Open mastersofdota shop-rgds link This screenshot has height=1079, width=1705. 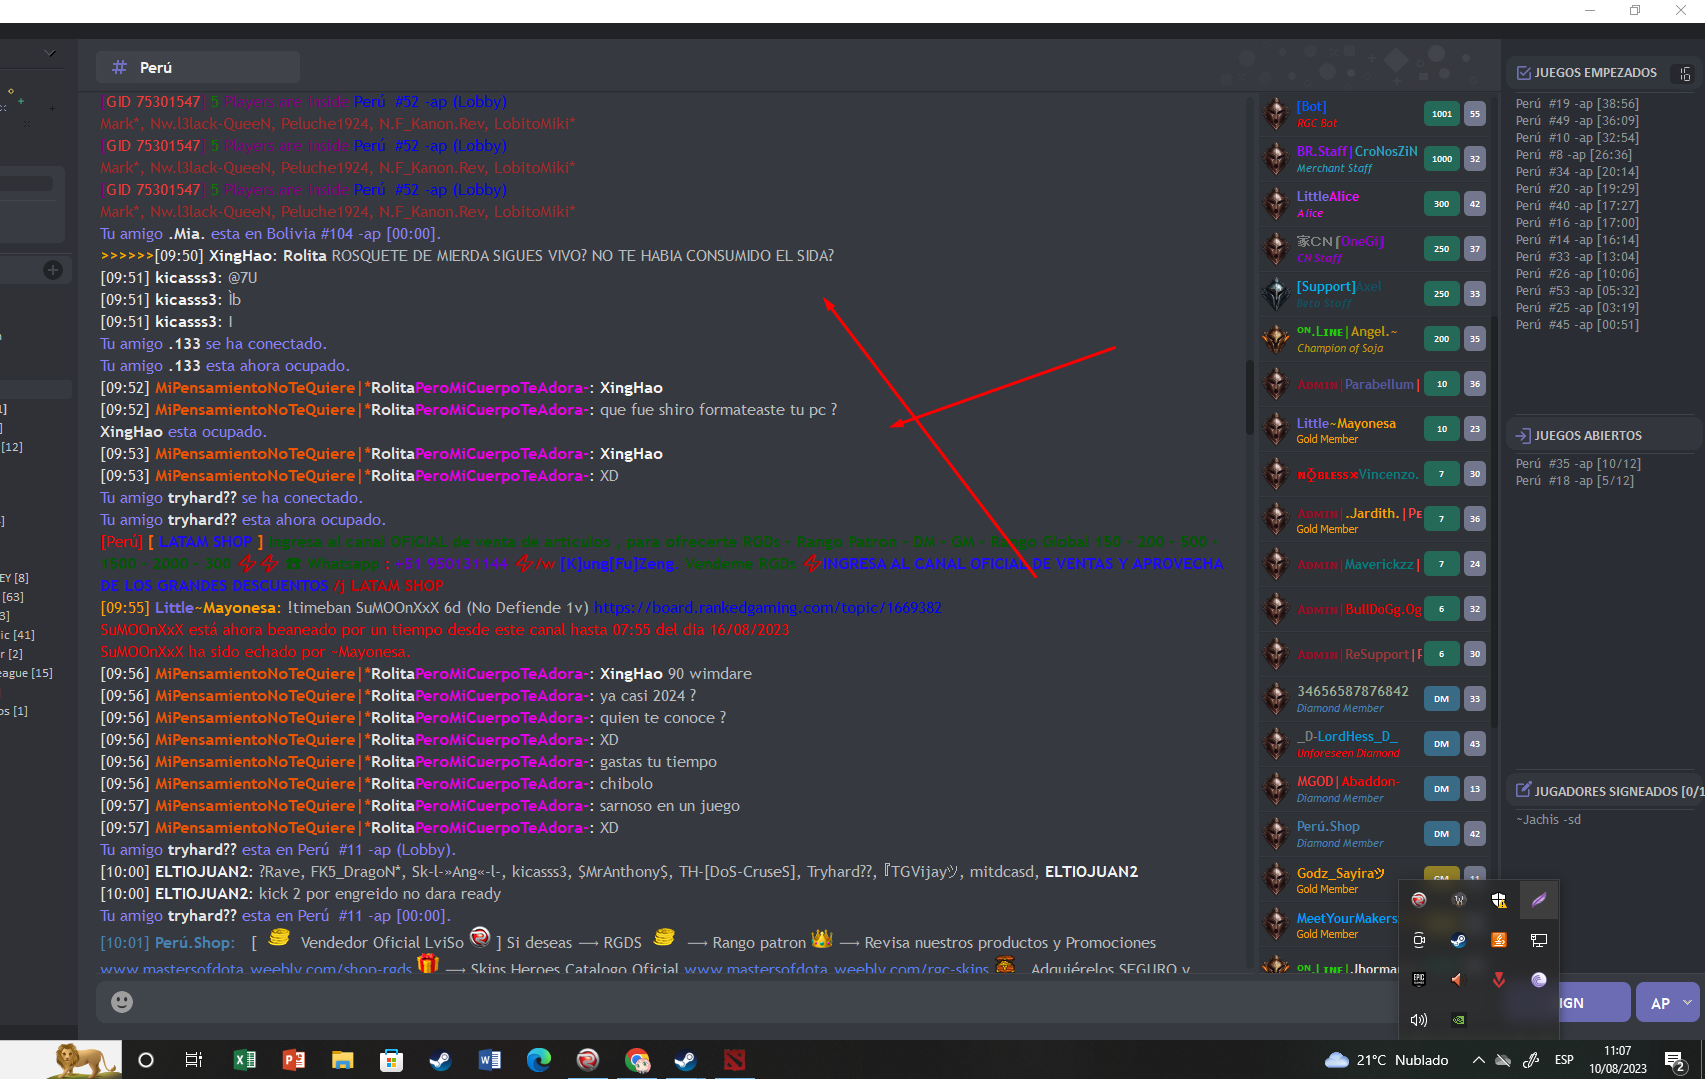pos(256,969)
